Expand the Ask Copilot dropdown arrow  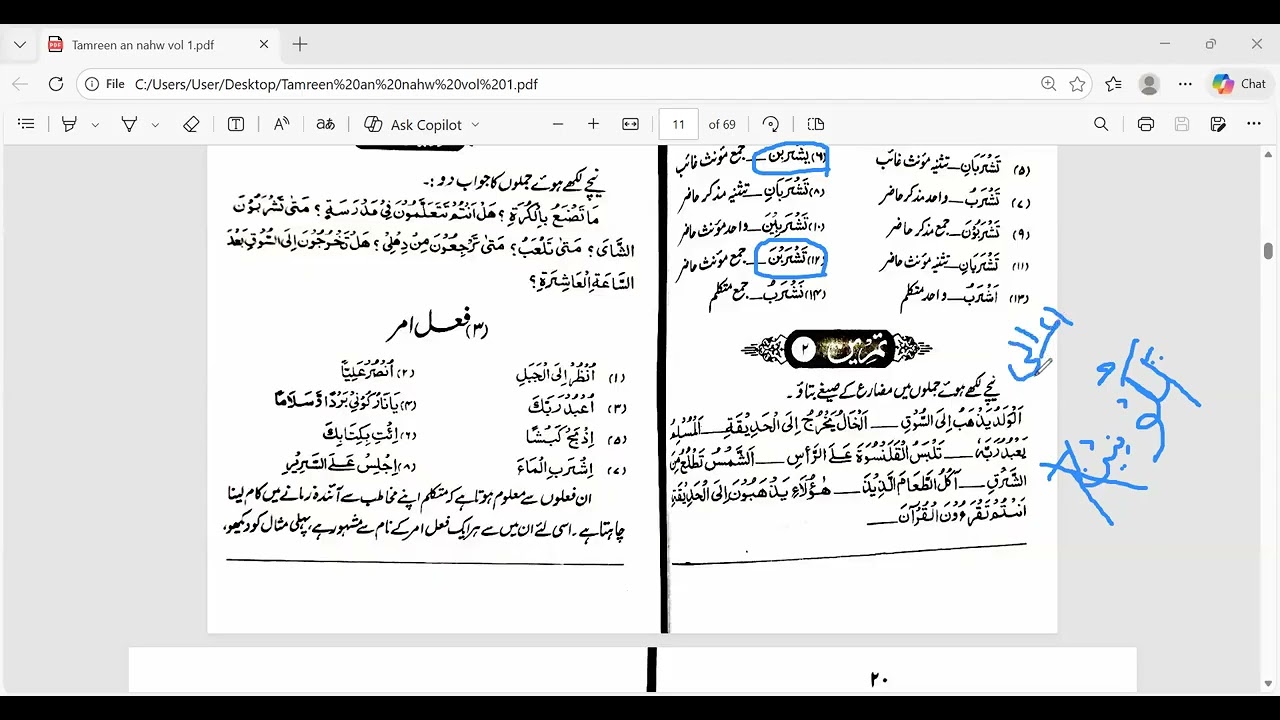click(x=475, y=124)
